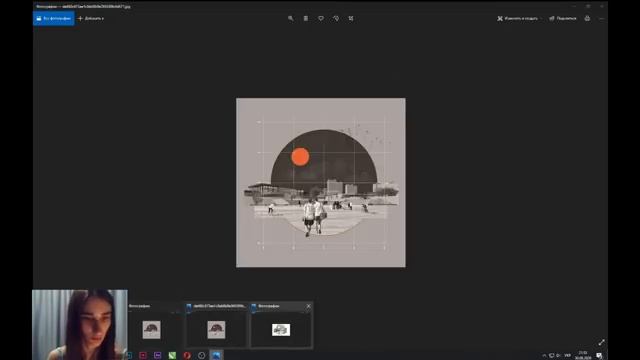Screen dimensions: 640x360
Task: Close the third taskbar preview window
Action: 309,306
